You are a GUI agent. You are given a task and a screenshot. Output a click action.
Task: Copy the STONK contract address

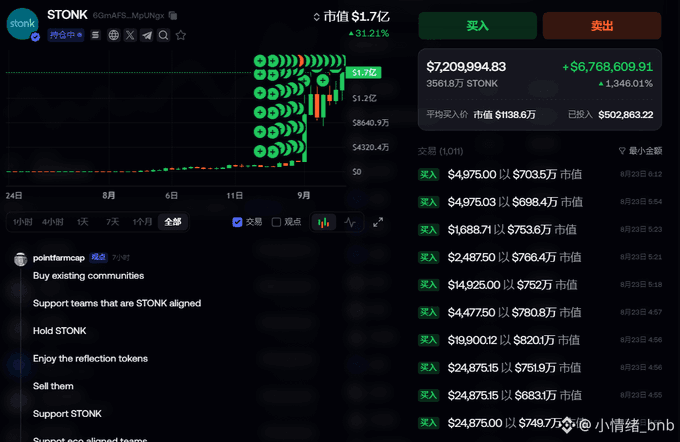pos(173,16)
